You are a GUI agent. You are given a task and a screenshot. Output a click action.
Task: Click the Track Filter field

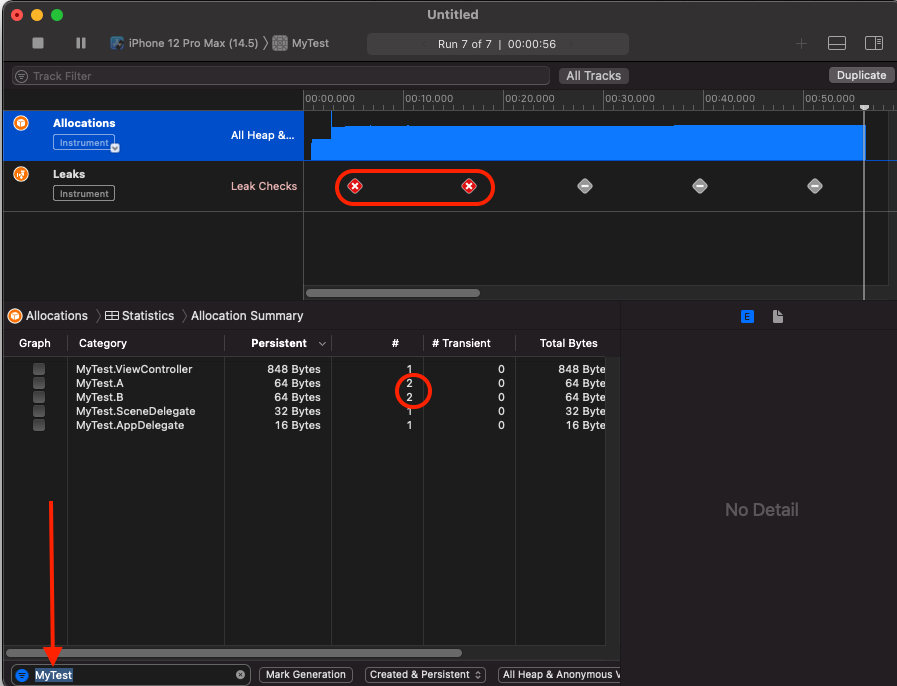point(280,76)
